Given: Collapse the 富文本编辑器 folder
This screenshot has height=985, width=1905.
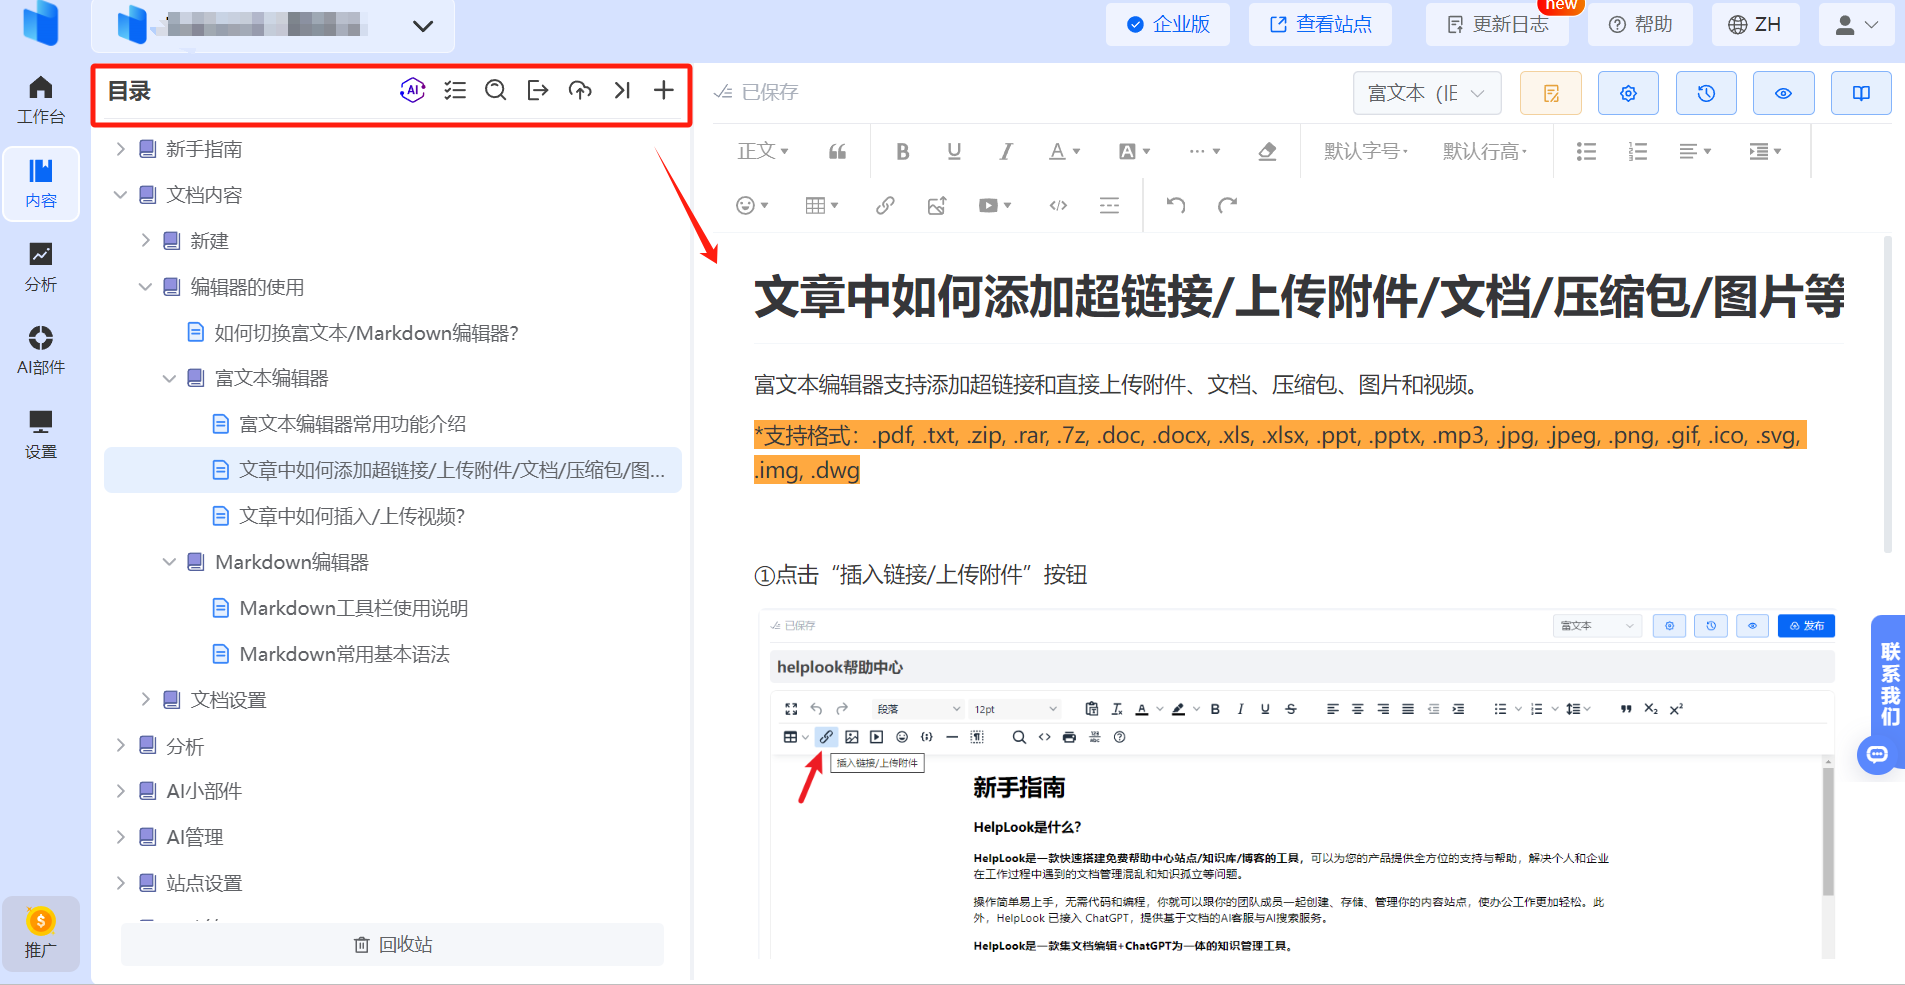Looking at the screenshot, I should click(x=170, y=378).
